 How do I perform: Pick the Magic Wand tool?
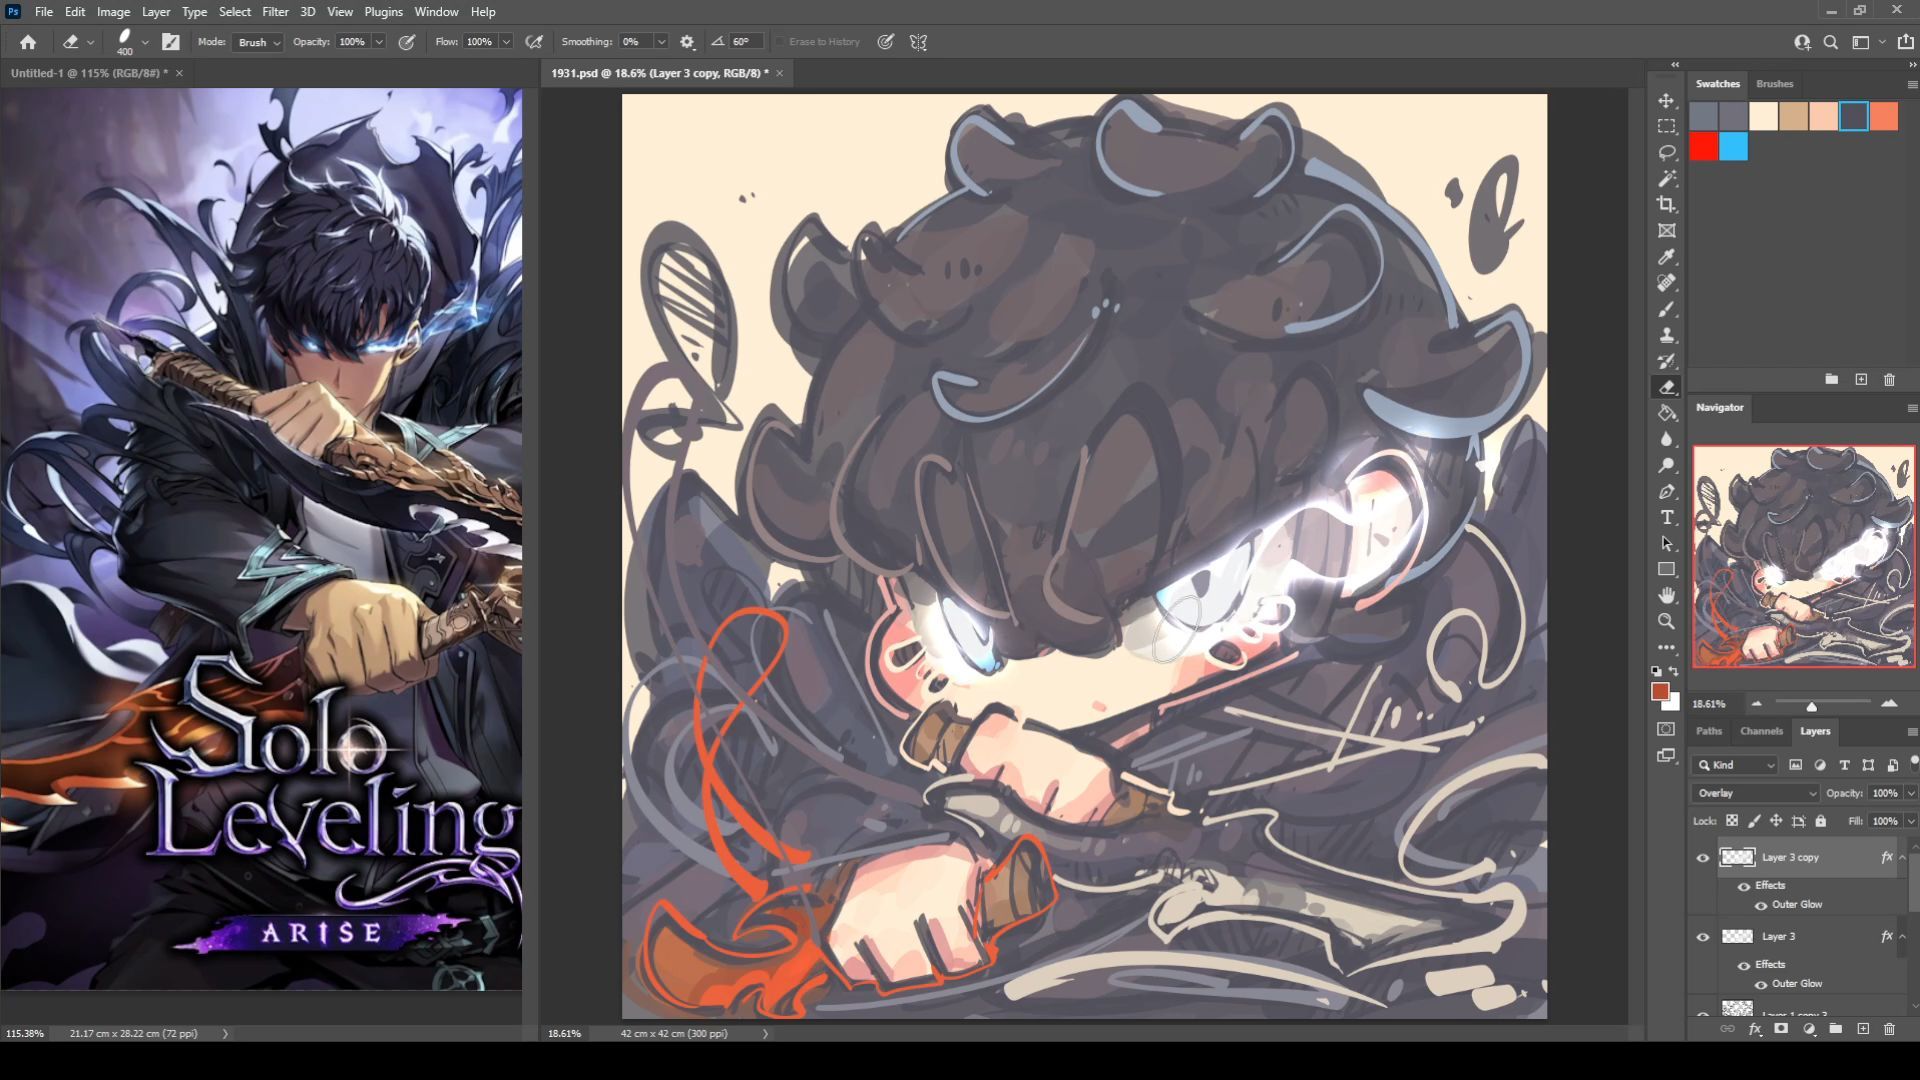tap(1666, 178)
